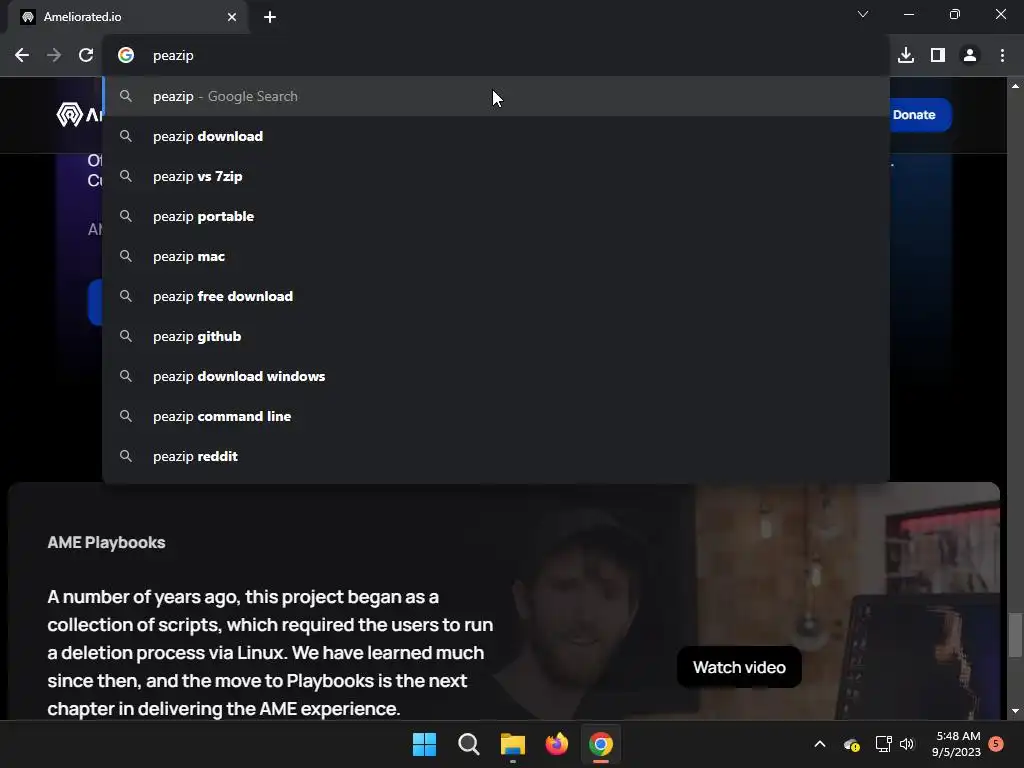Click the address bar containing peazip
Viewport: 1024px width, 768px height.
click(496, 56)
